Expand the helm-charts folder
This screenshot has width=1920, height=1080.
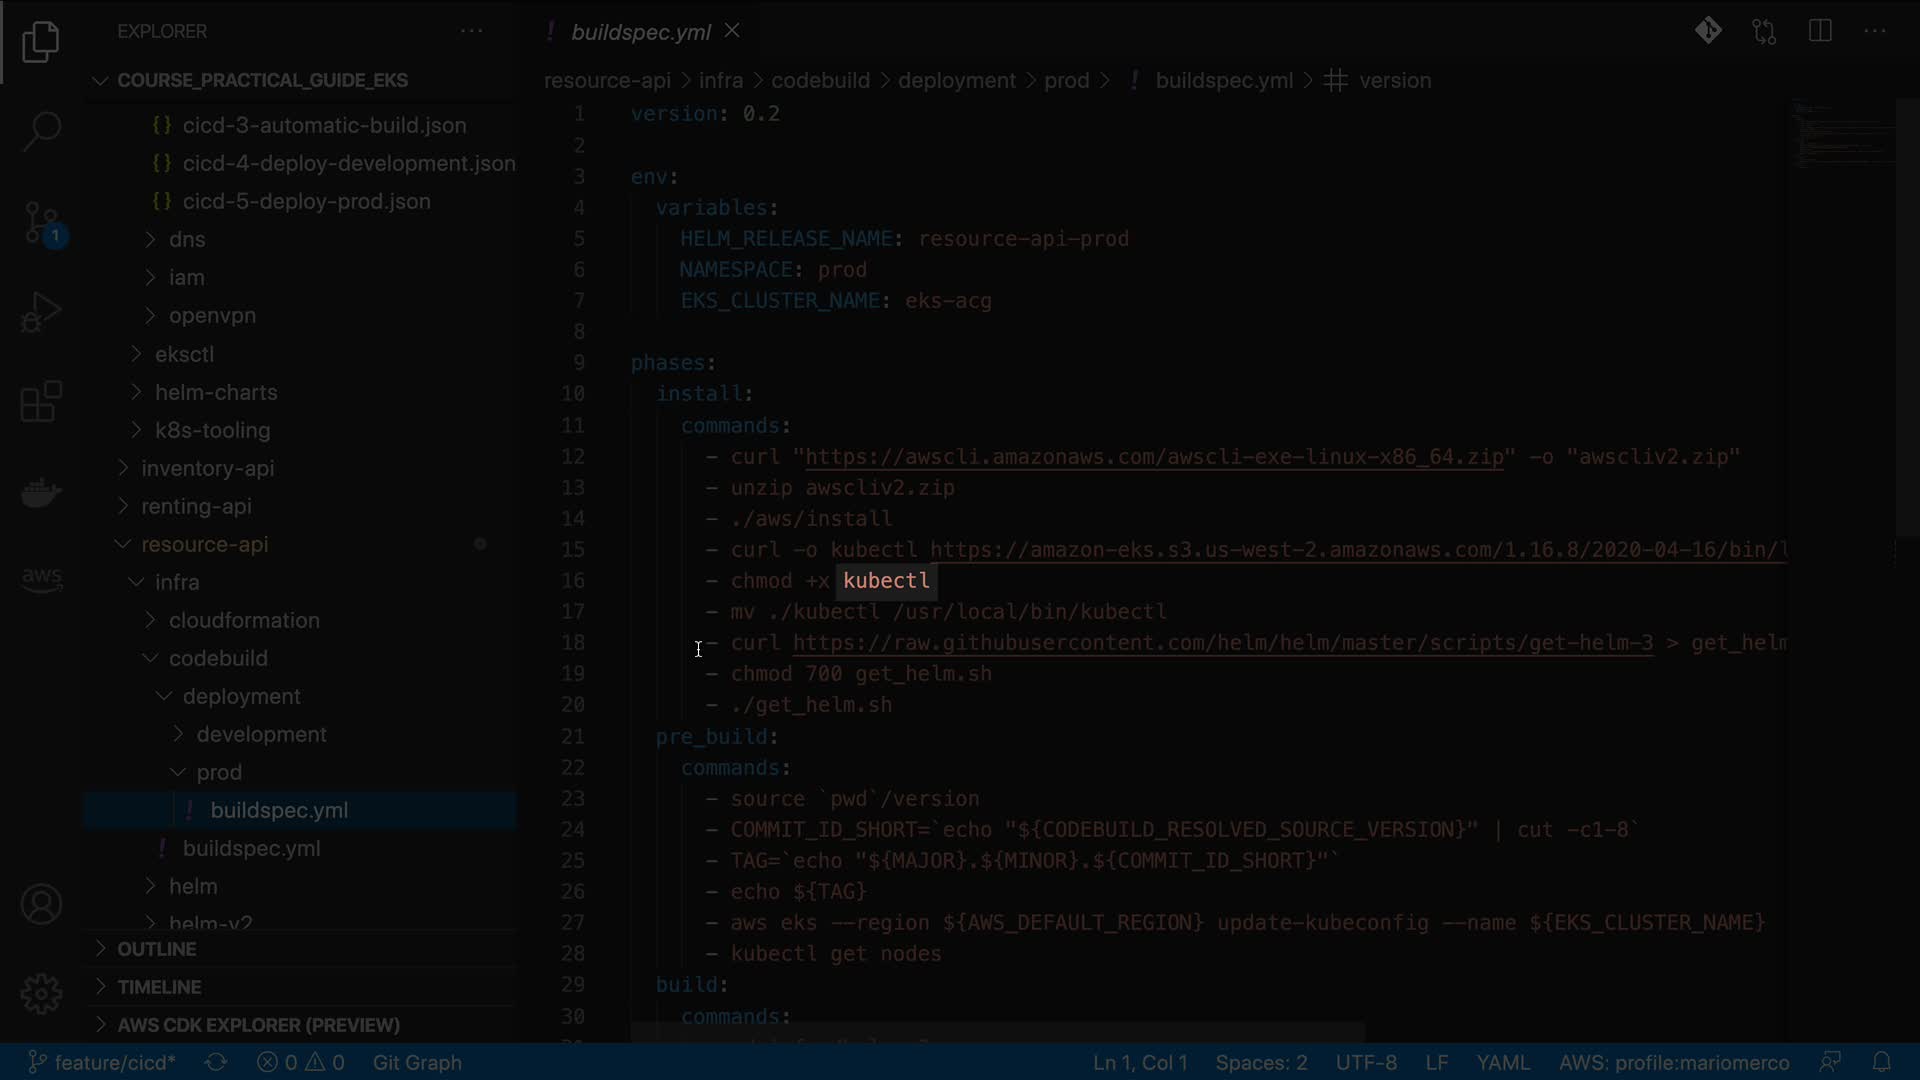point(216,392)
